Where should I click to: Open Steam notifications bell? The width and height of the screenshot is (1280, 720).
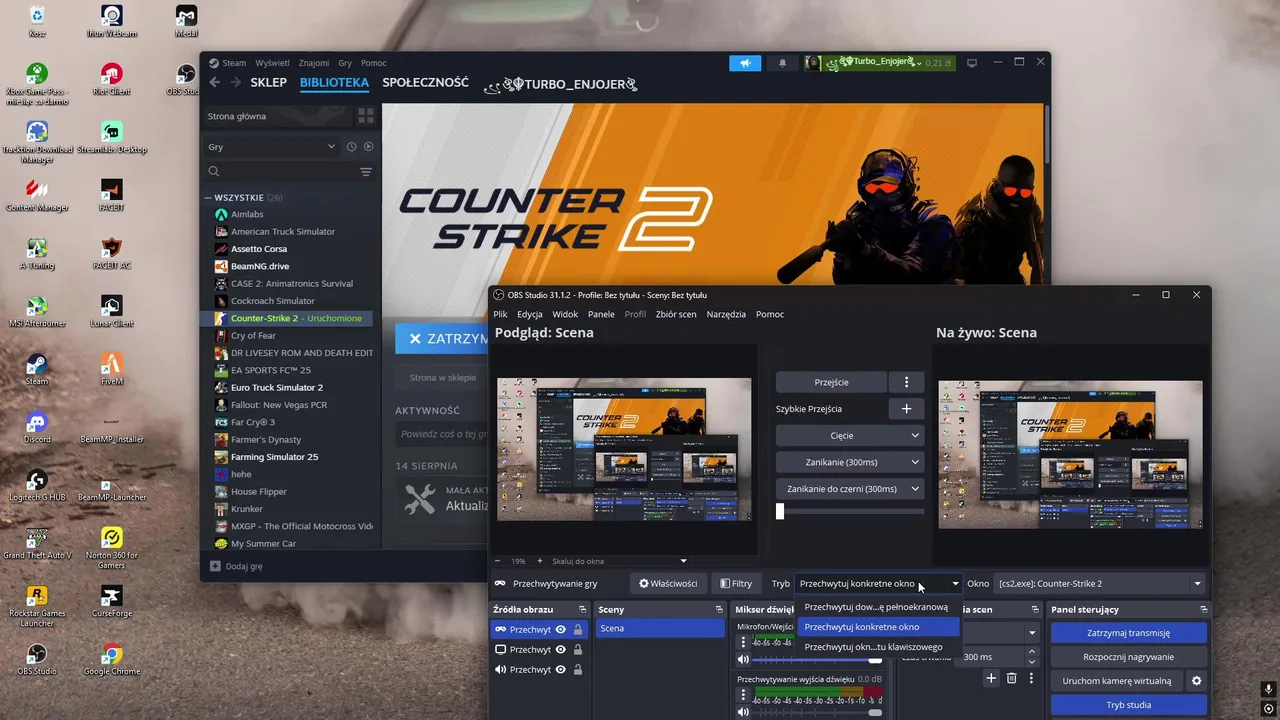[x=782, y=63]
